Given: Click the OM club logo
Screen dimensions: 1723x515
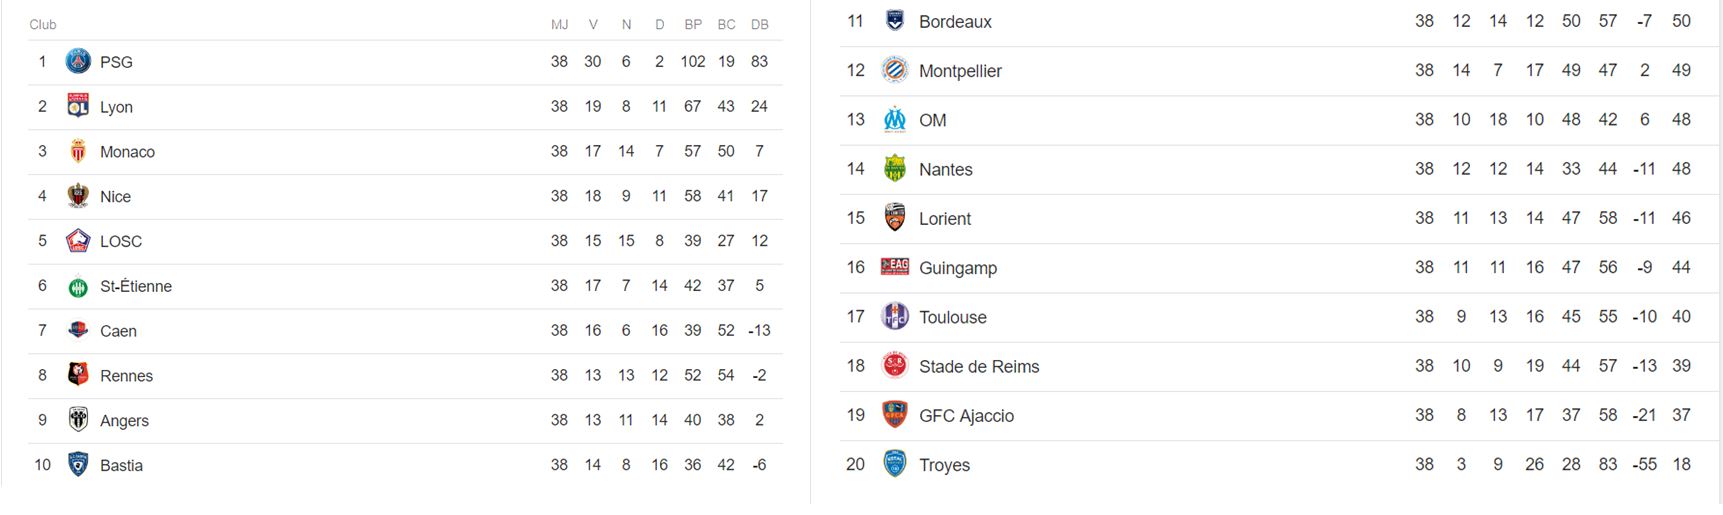Looking at the screenshot, I should [894, 120].
